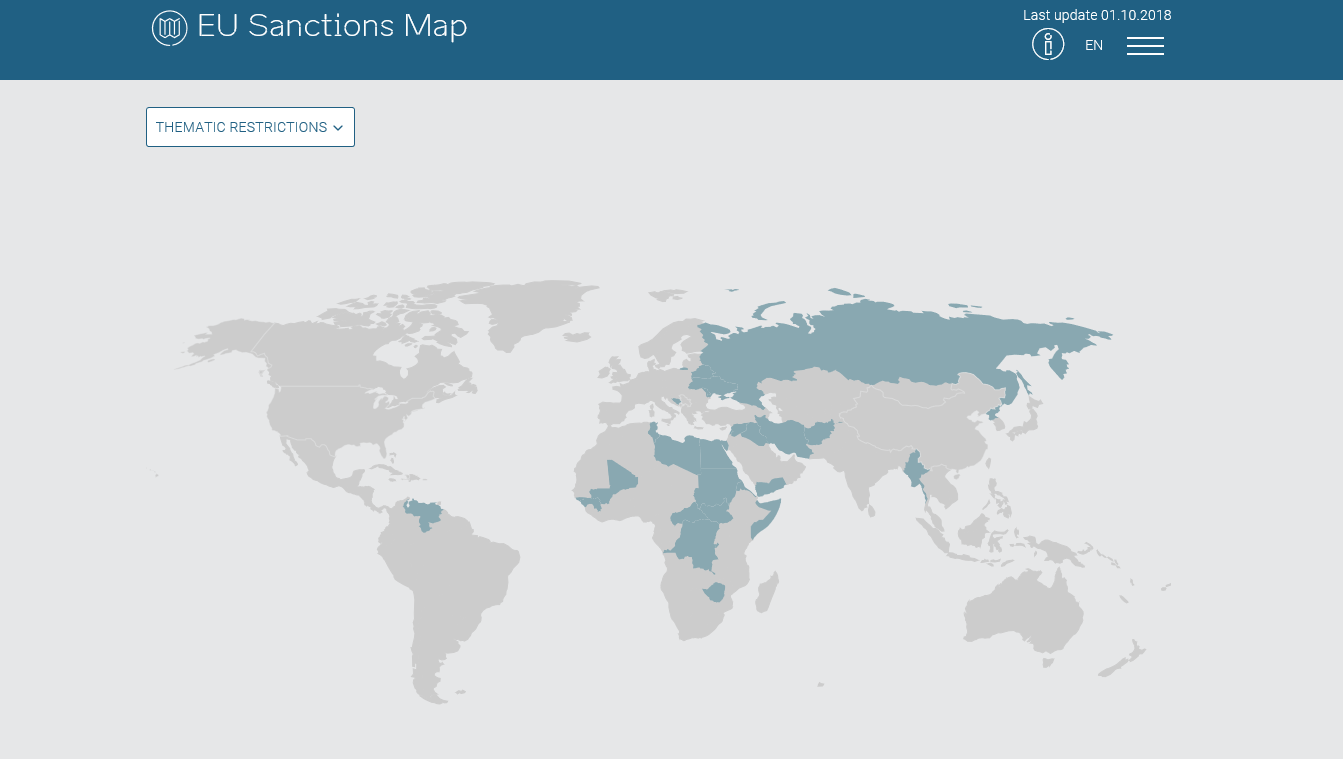Open the hamburger menu
Viewport: 1343px width, 759px height.
[x=1145, y=46]
